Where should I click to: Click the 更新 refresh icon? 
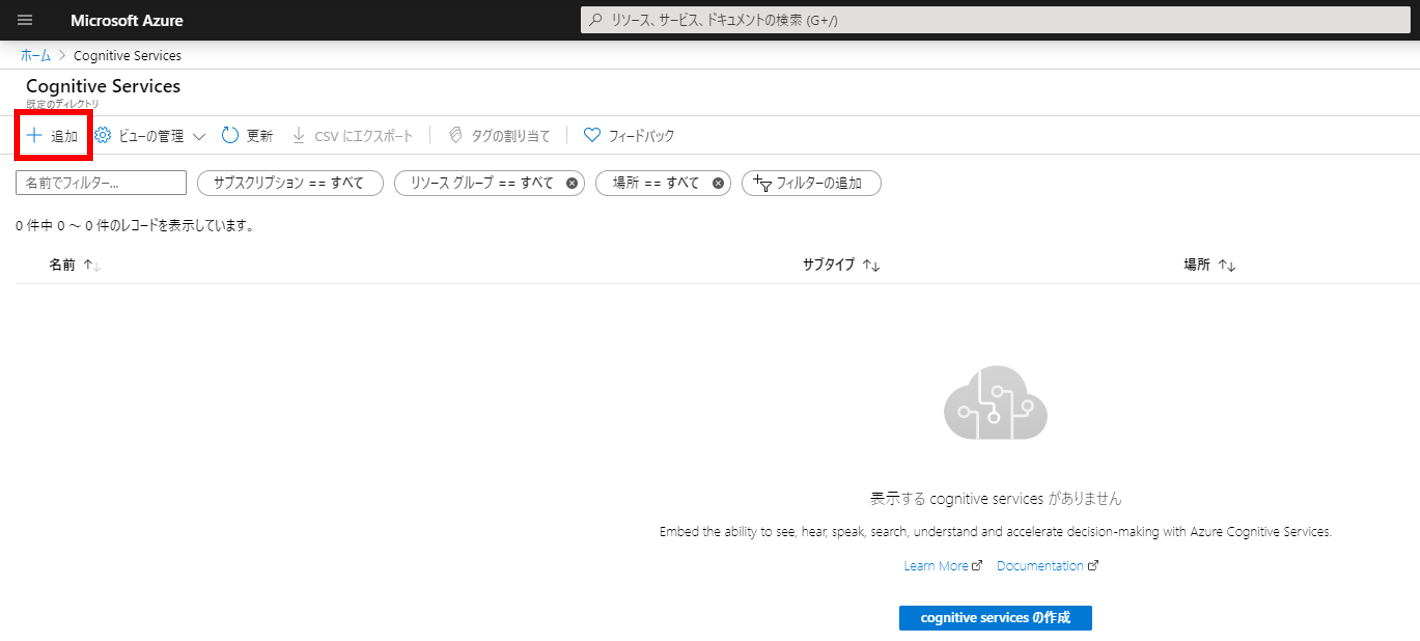point(230,135)
